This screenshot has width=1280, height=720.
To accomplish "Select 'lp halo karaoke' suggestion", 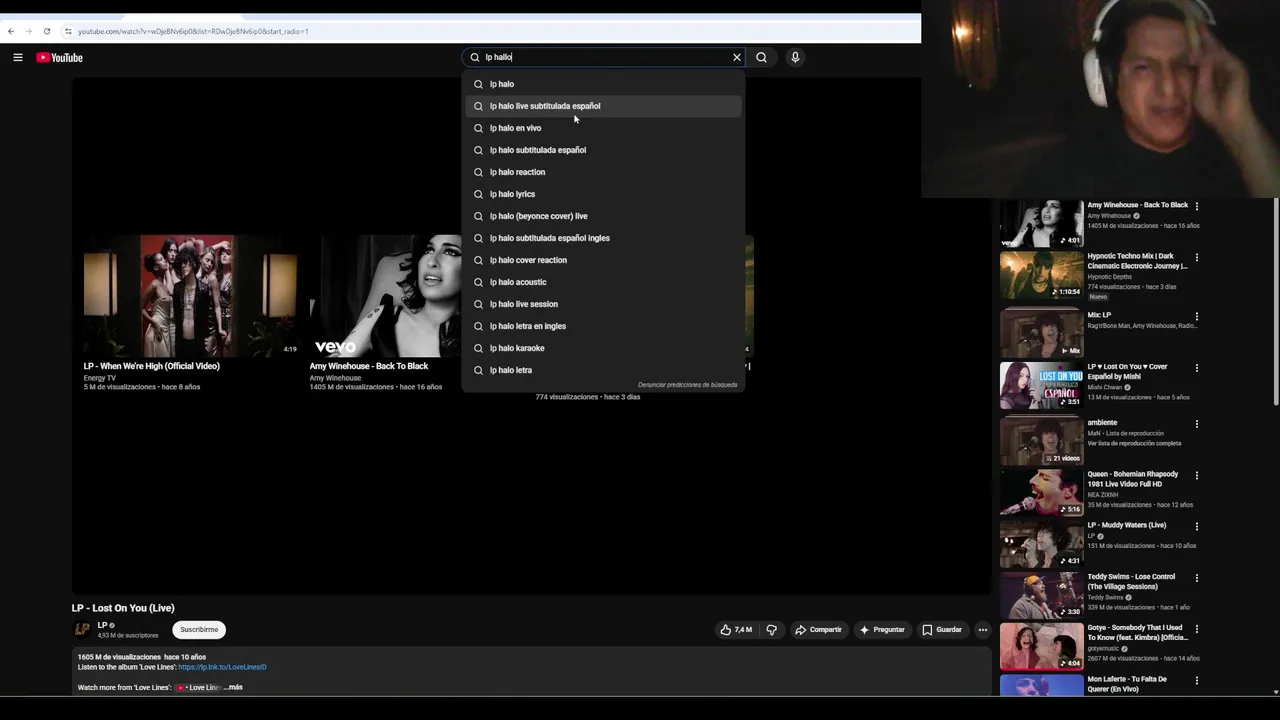I will tap(603, 348).
